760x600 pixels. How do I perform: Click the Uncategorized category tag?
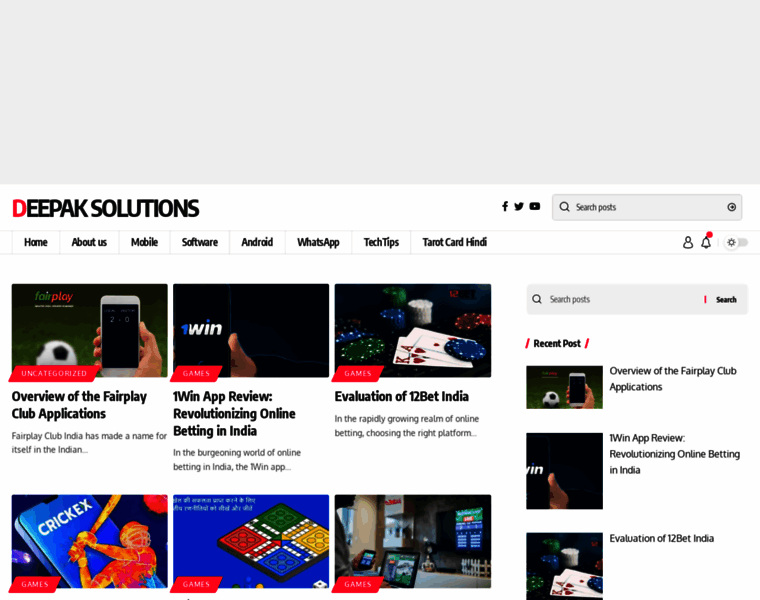point(54,373)
